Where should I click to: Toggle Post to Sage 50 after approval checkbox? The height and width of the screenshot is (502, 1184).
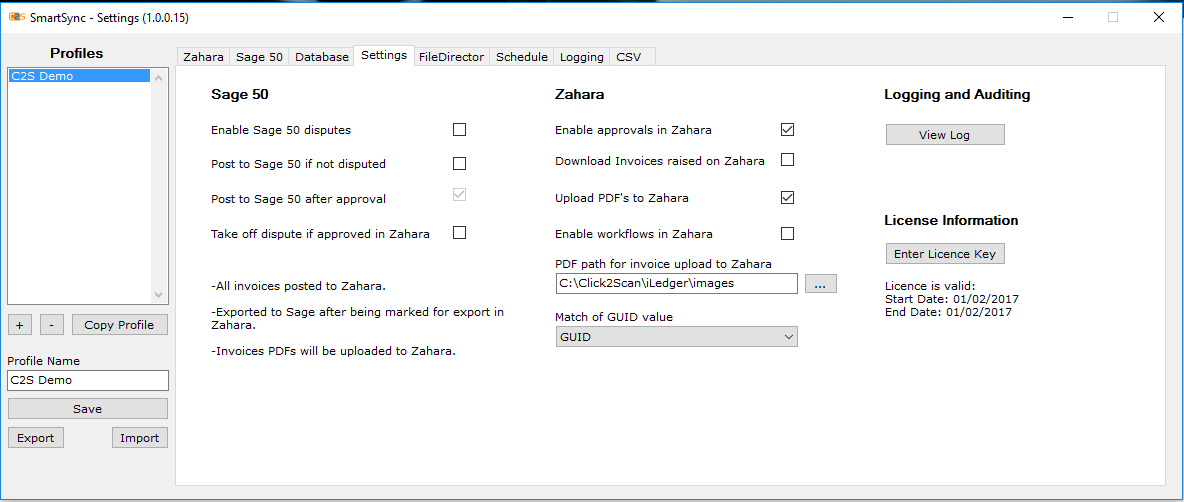pos(459,195)
